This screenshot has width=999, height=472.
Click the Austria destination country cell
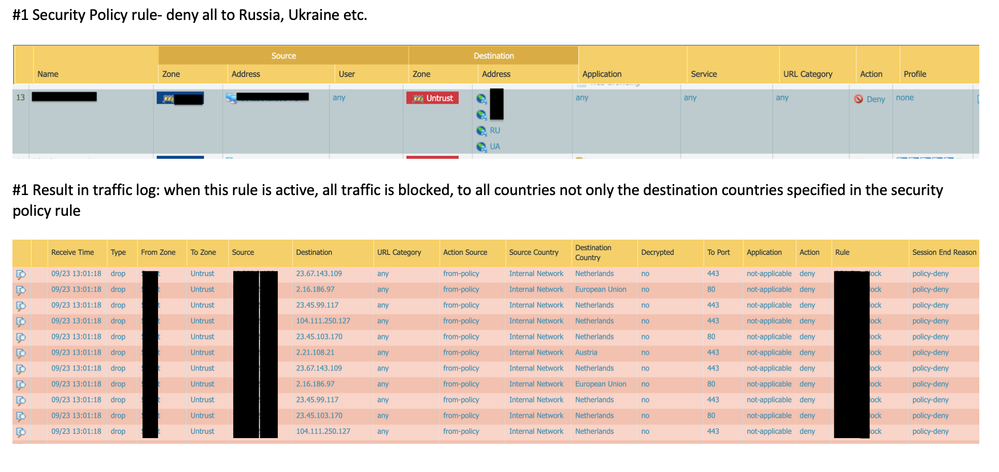(586, 353)
